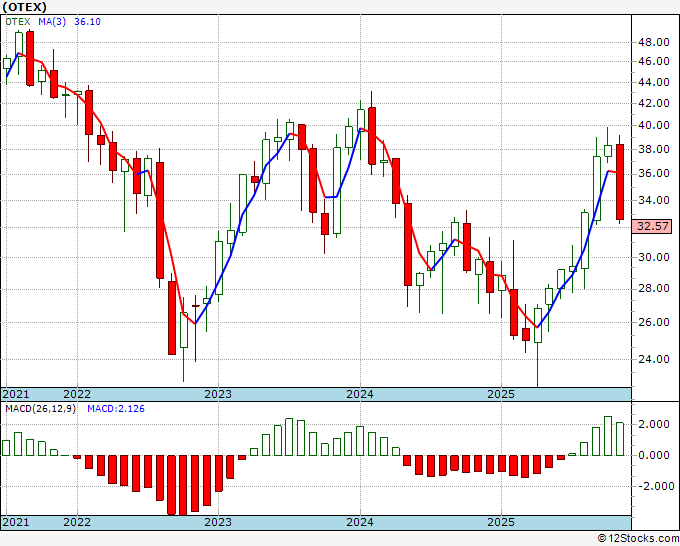This screenshot has height=546, width=680.
Task: Click the 48.00 price axis label
Action: point(654,43)
